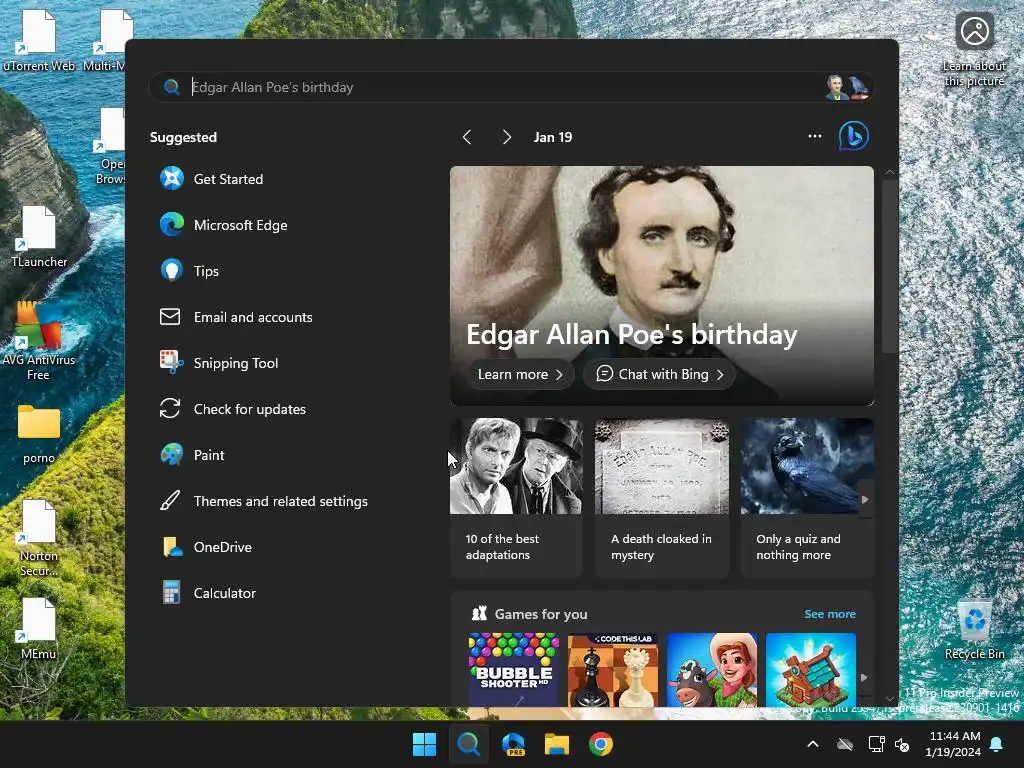This screenshot has width=1024, height=768.
Task: Click the muted volume tray icon
Action: click(x=902, y=744)
